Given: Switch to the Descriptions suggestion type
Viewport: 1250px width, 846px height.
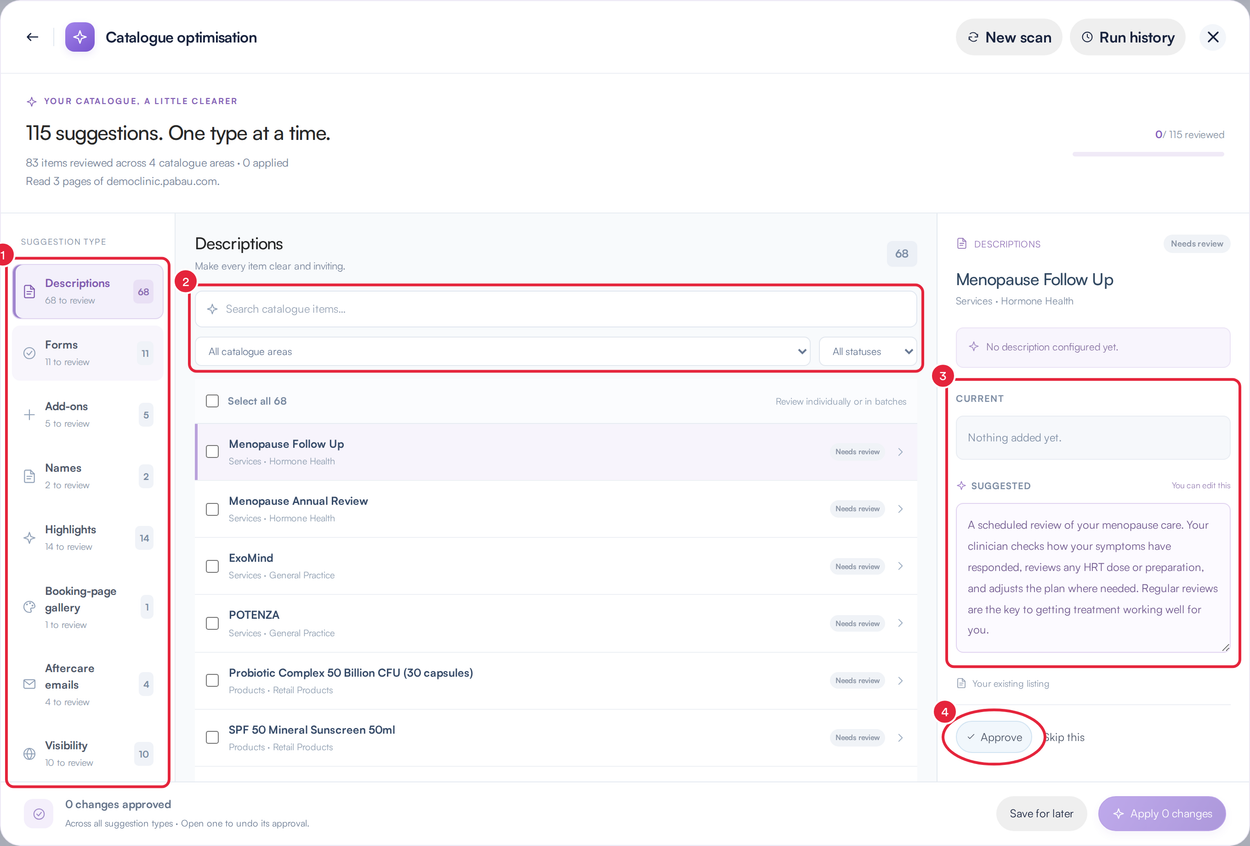Looking at the screenshot, I should tap(88, 292).
